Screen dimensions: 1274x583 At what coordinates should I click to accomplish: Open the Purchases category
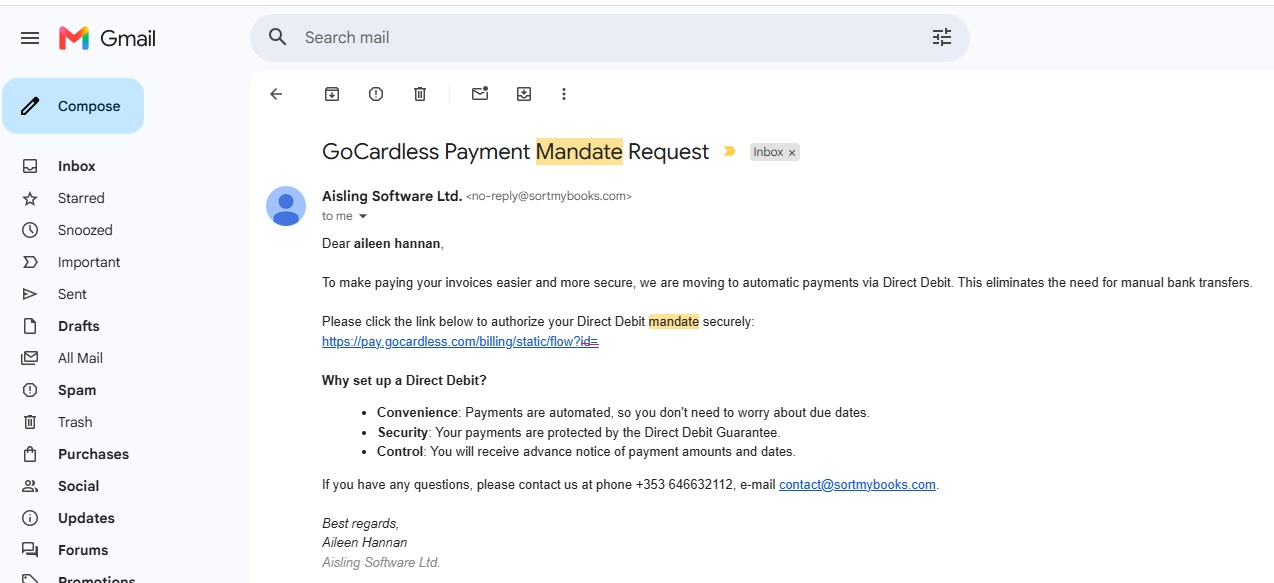coord(93,454)
